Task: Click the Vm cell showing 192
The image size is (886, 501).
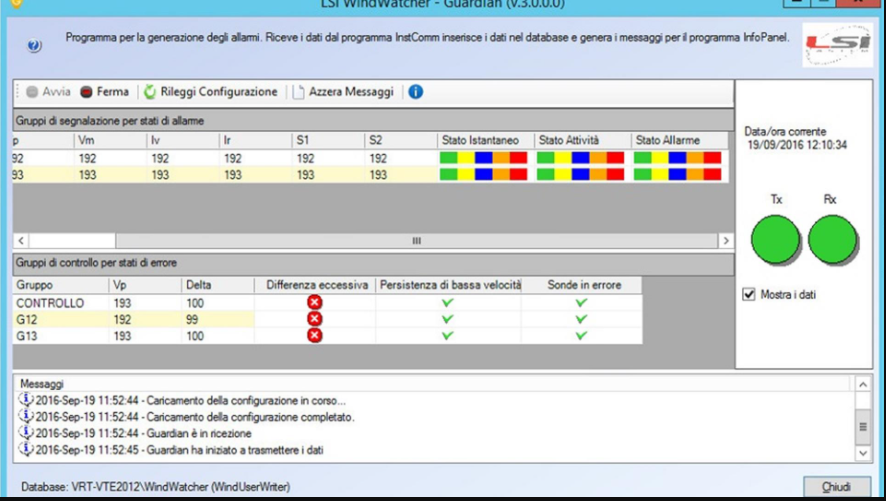Action: click(x=110, y=158)
